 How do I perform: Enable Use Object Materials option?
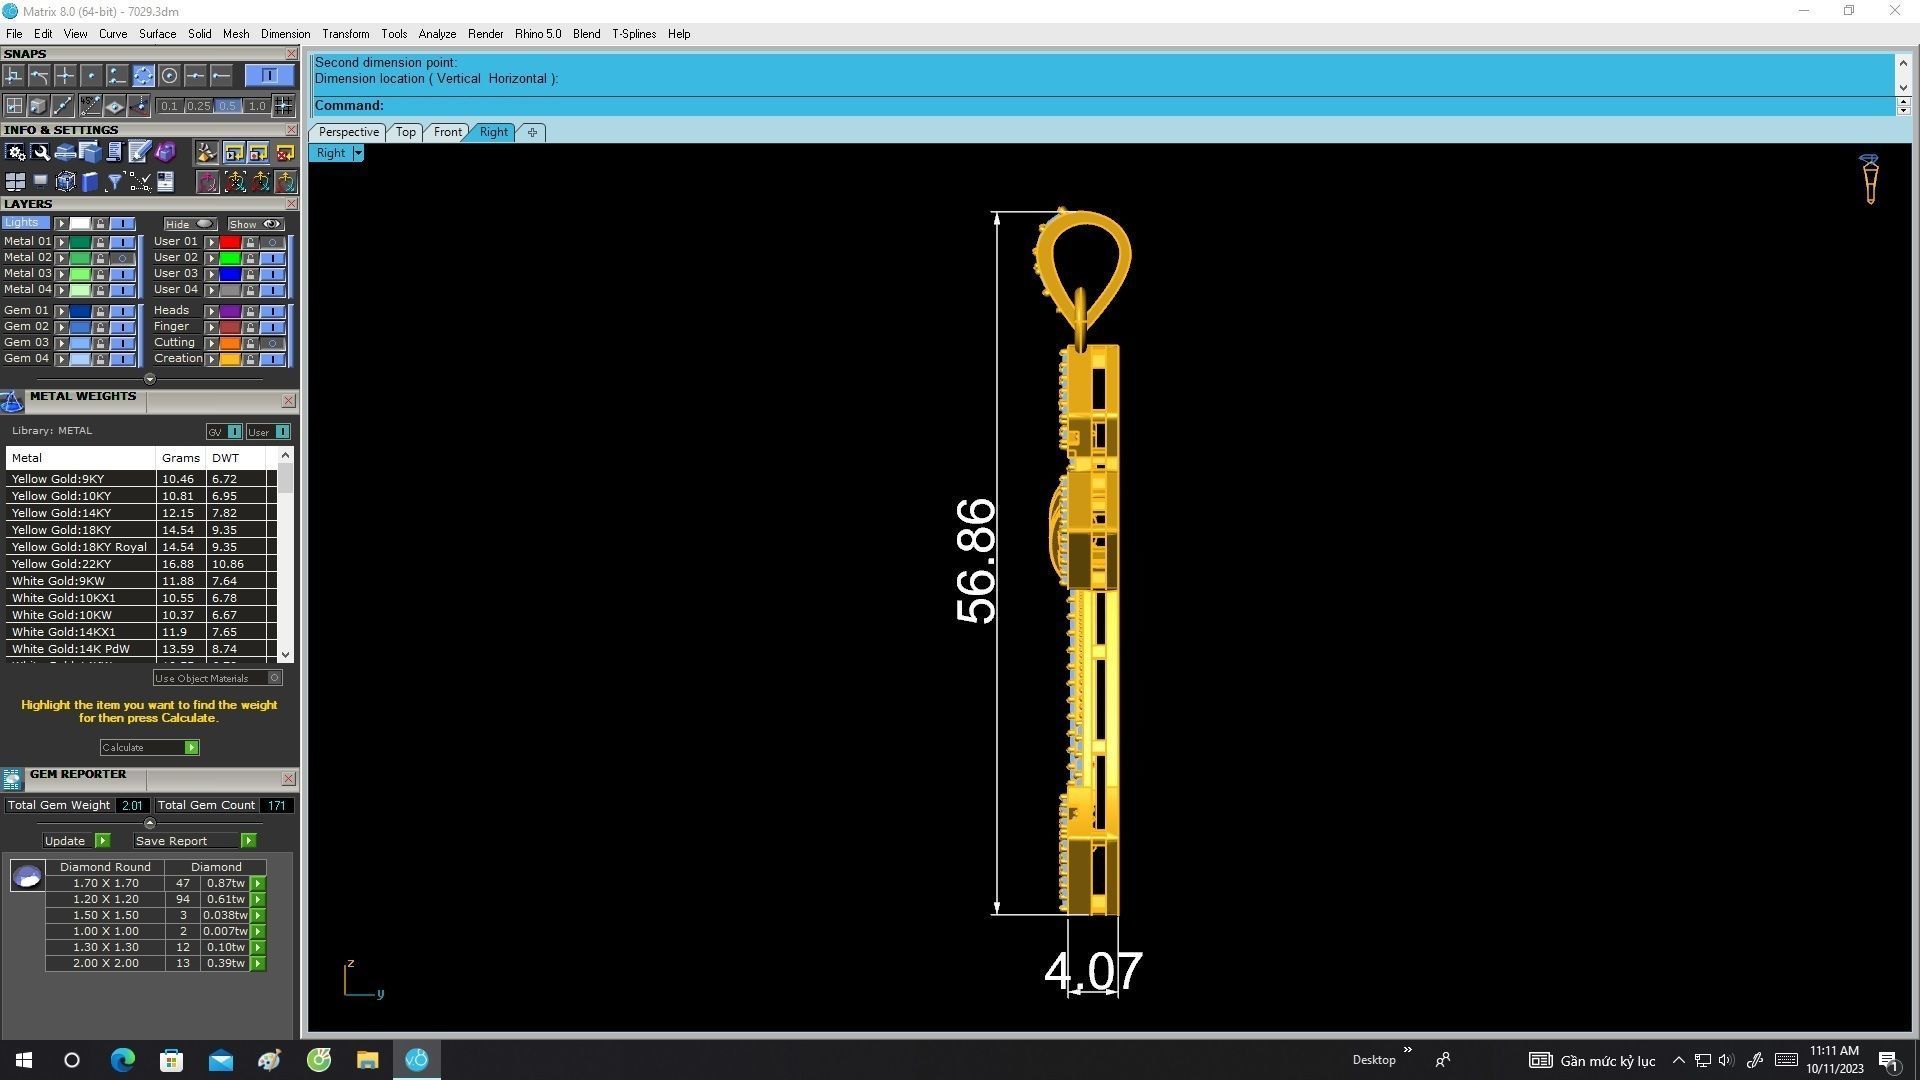[x=218, y=677]
